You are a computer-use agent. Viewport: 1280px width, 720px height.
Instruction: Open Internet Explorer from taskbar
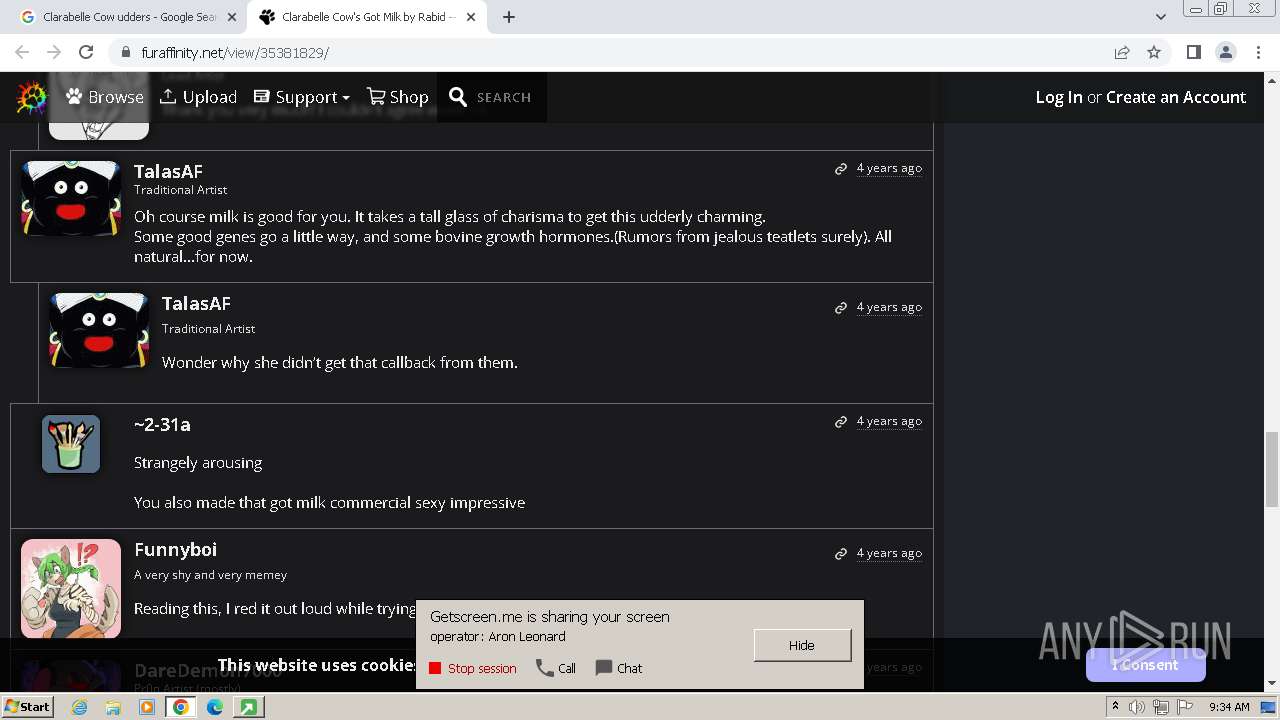click(79, 707)
